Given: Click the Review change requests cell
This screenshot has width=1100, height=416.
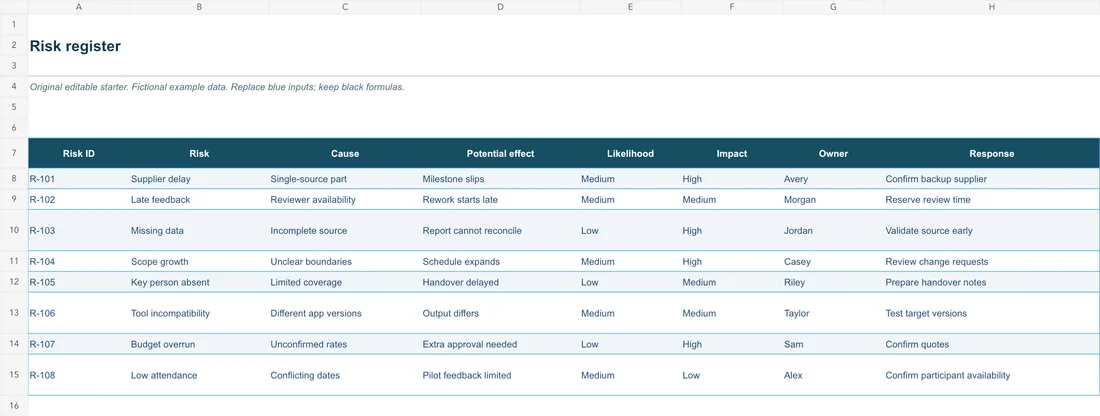Looking at the screenshot, I should click(x=991, y=262).
